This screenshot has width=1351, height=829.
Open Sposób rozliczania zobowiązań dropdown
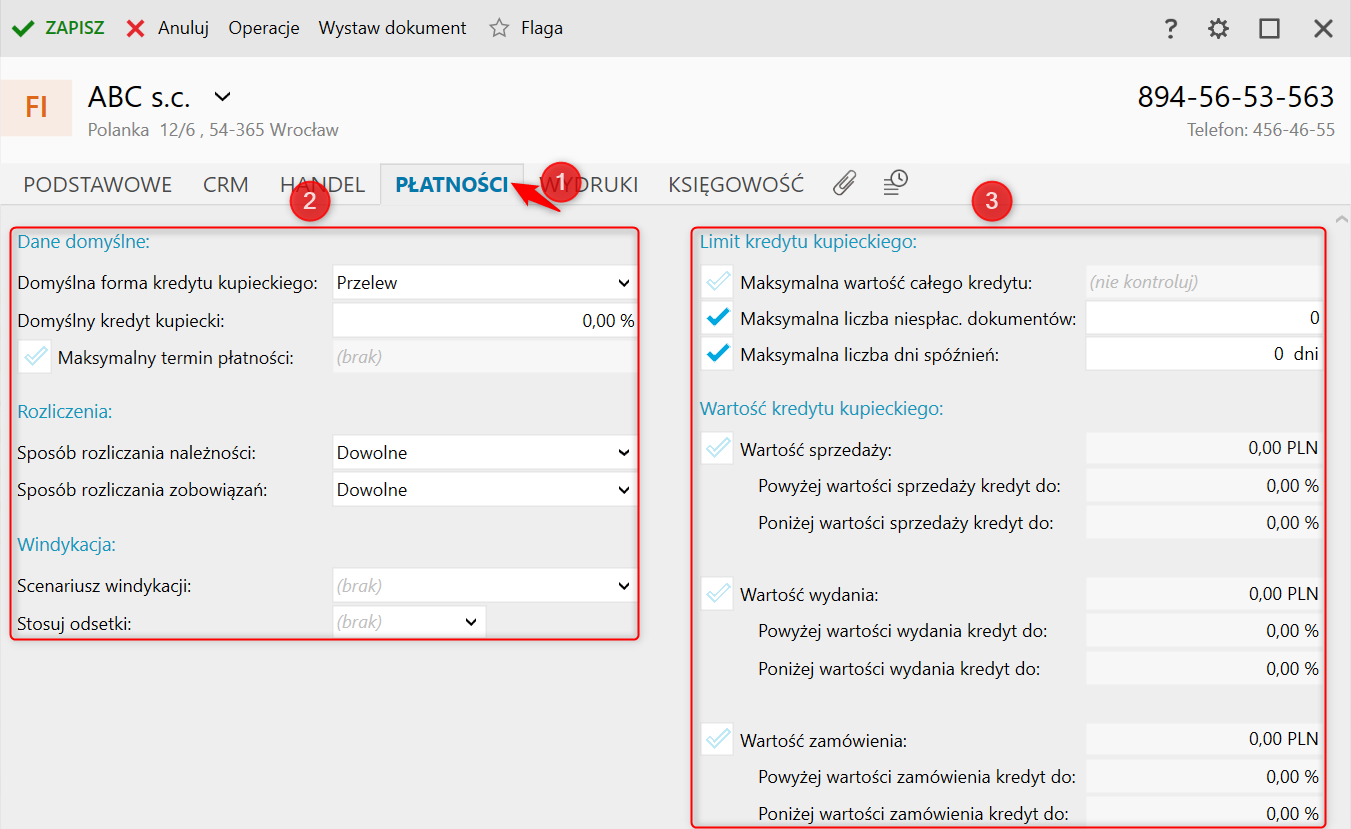[484, 490]
